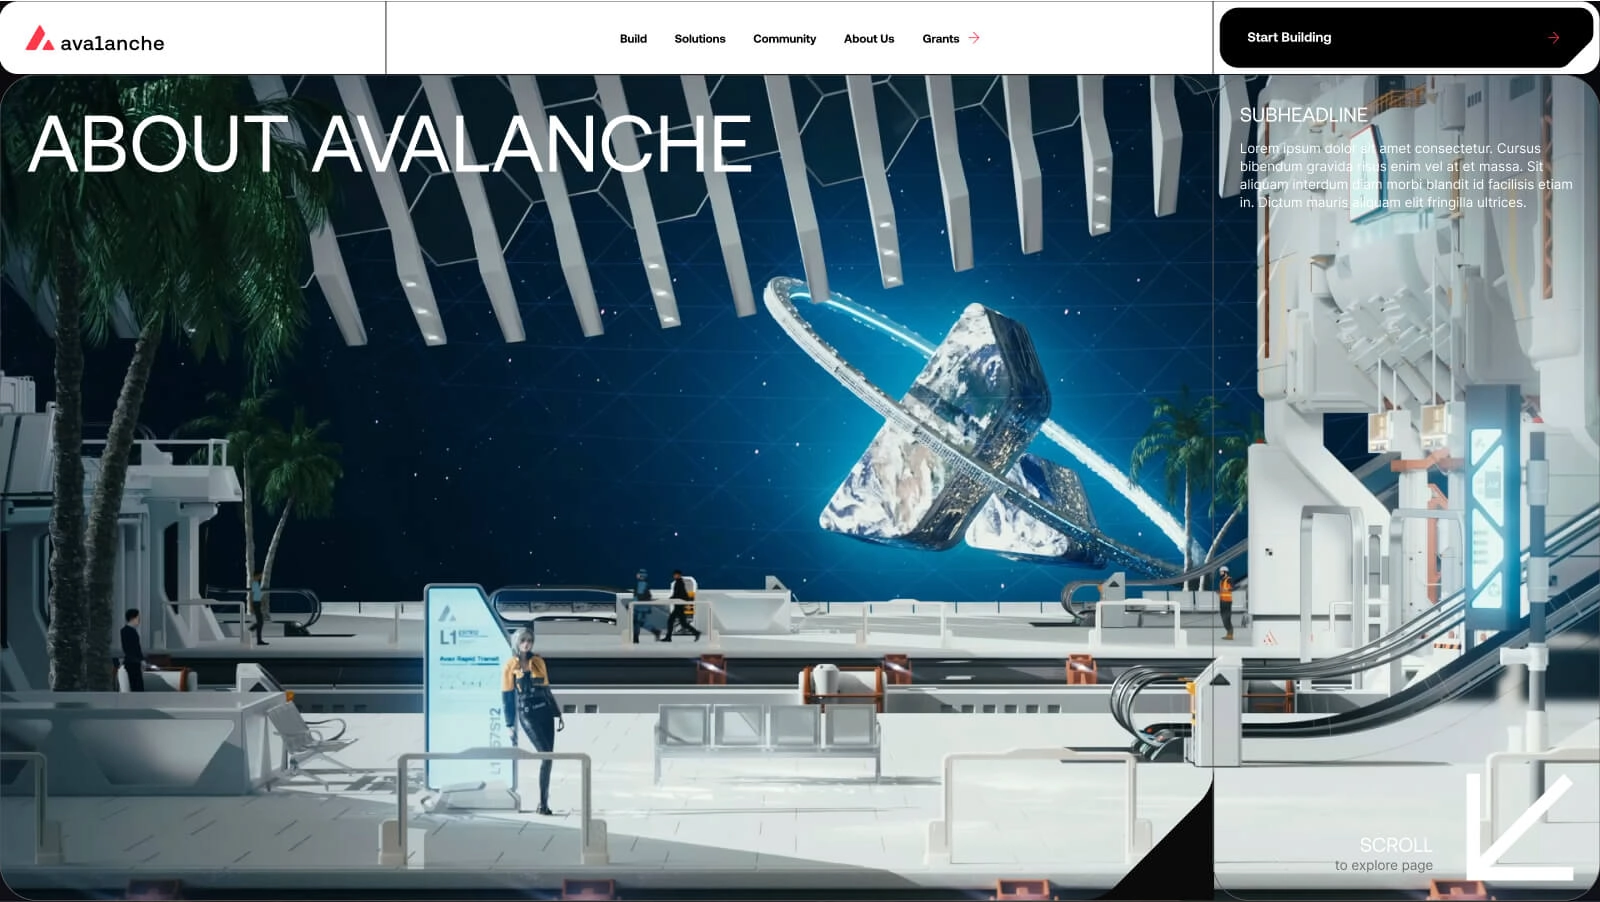Screen dimensions: 1600x902
Task: Click the red Avalanche triangle logo icon
Action: click(39, 39)
